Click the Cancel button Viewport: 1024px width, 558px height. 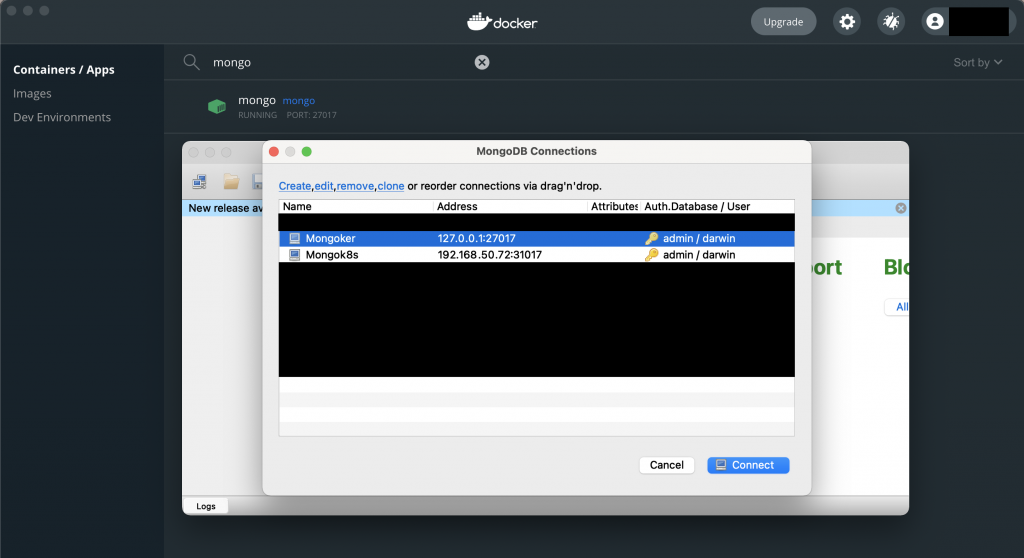point(666,465)
